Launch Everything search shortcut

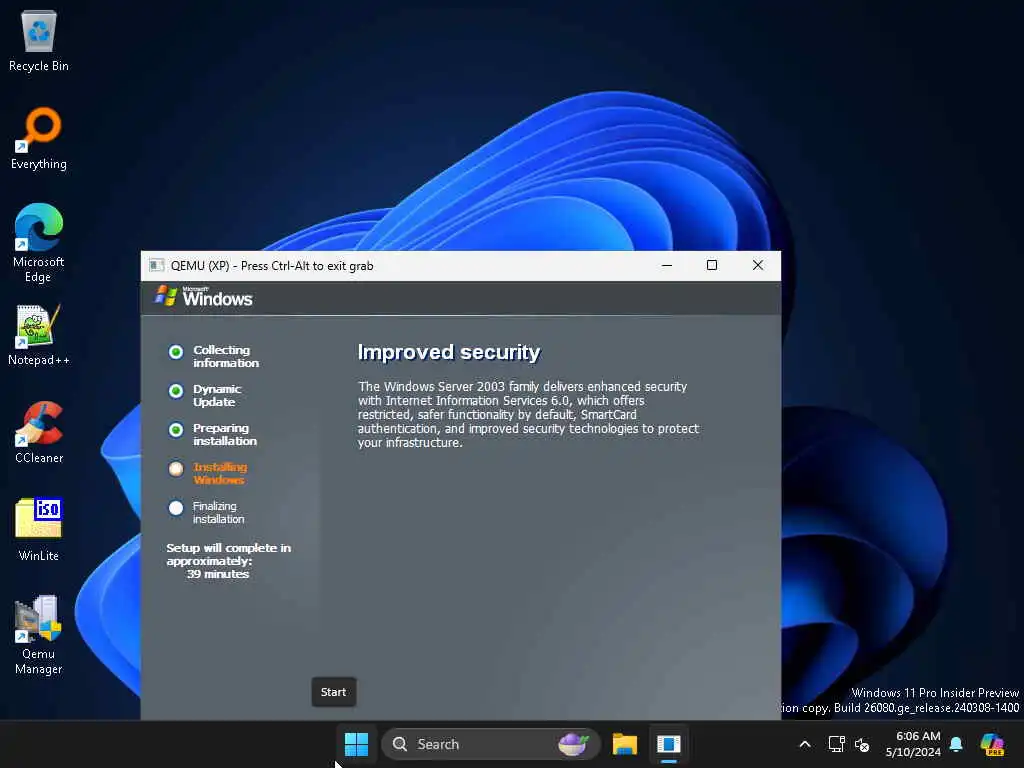pos(39,138)
